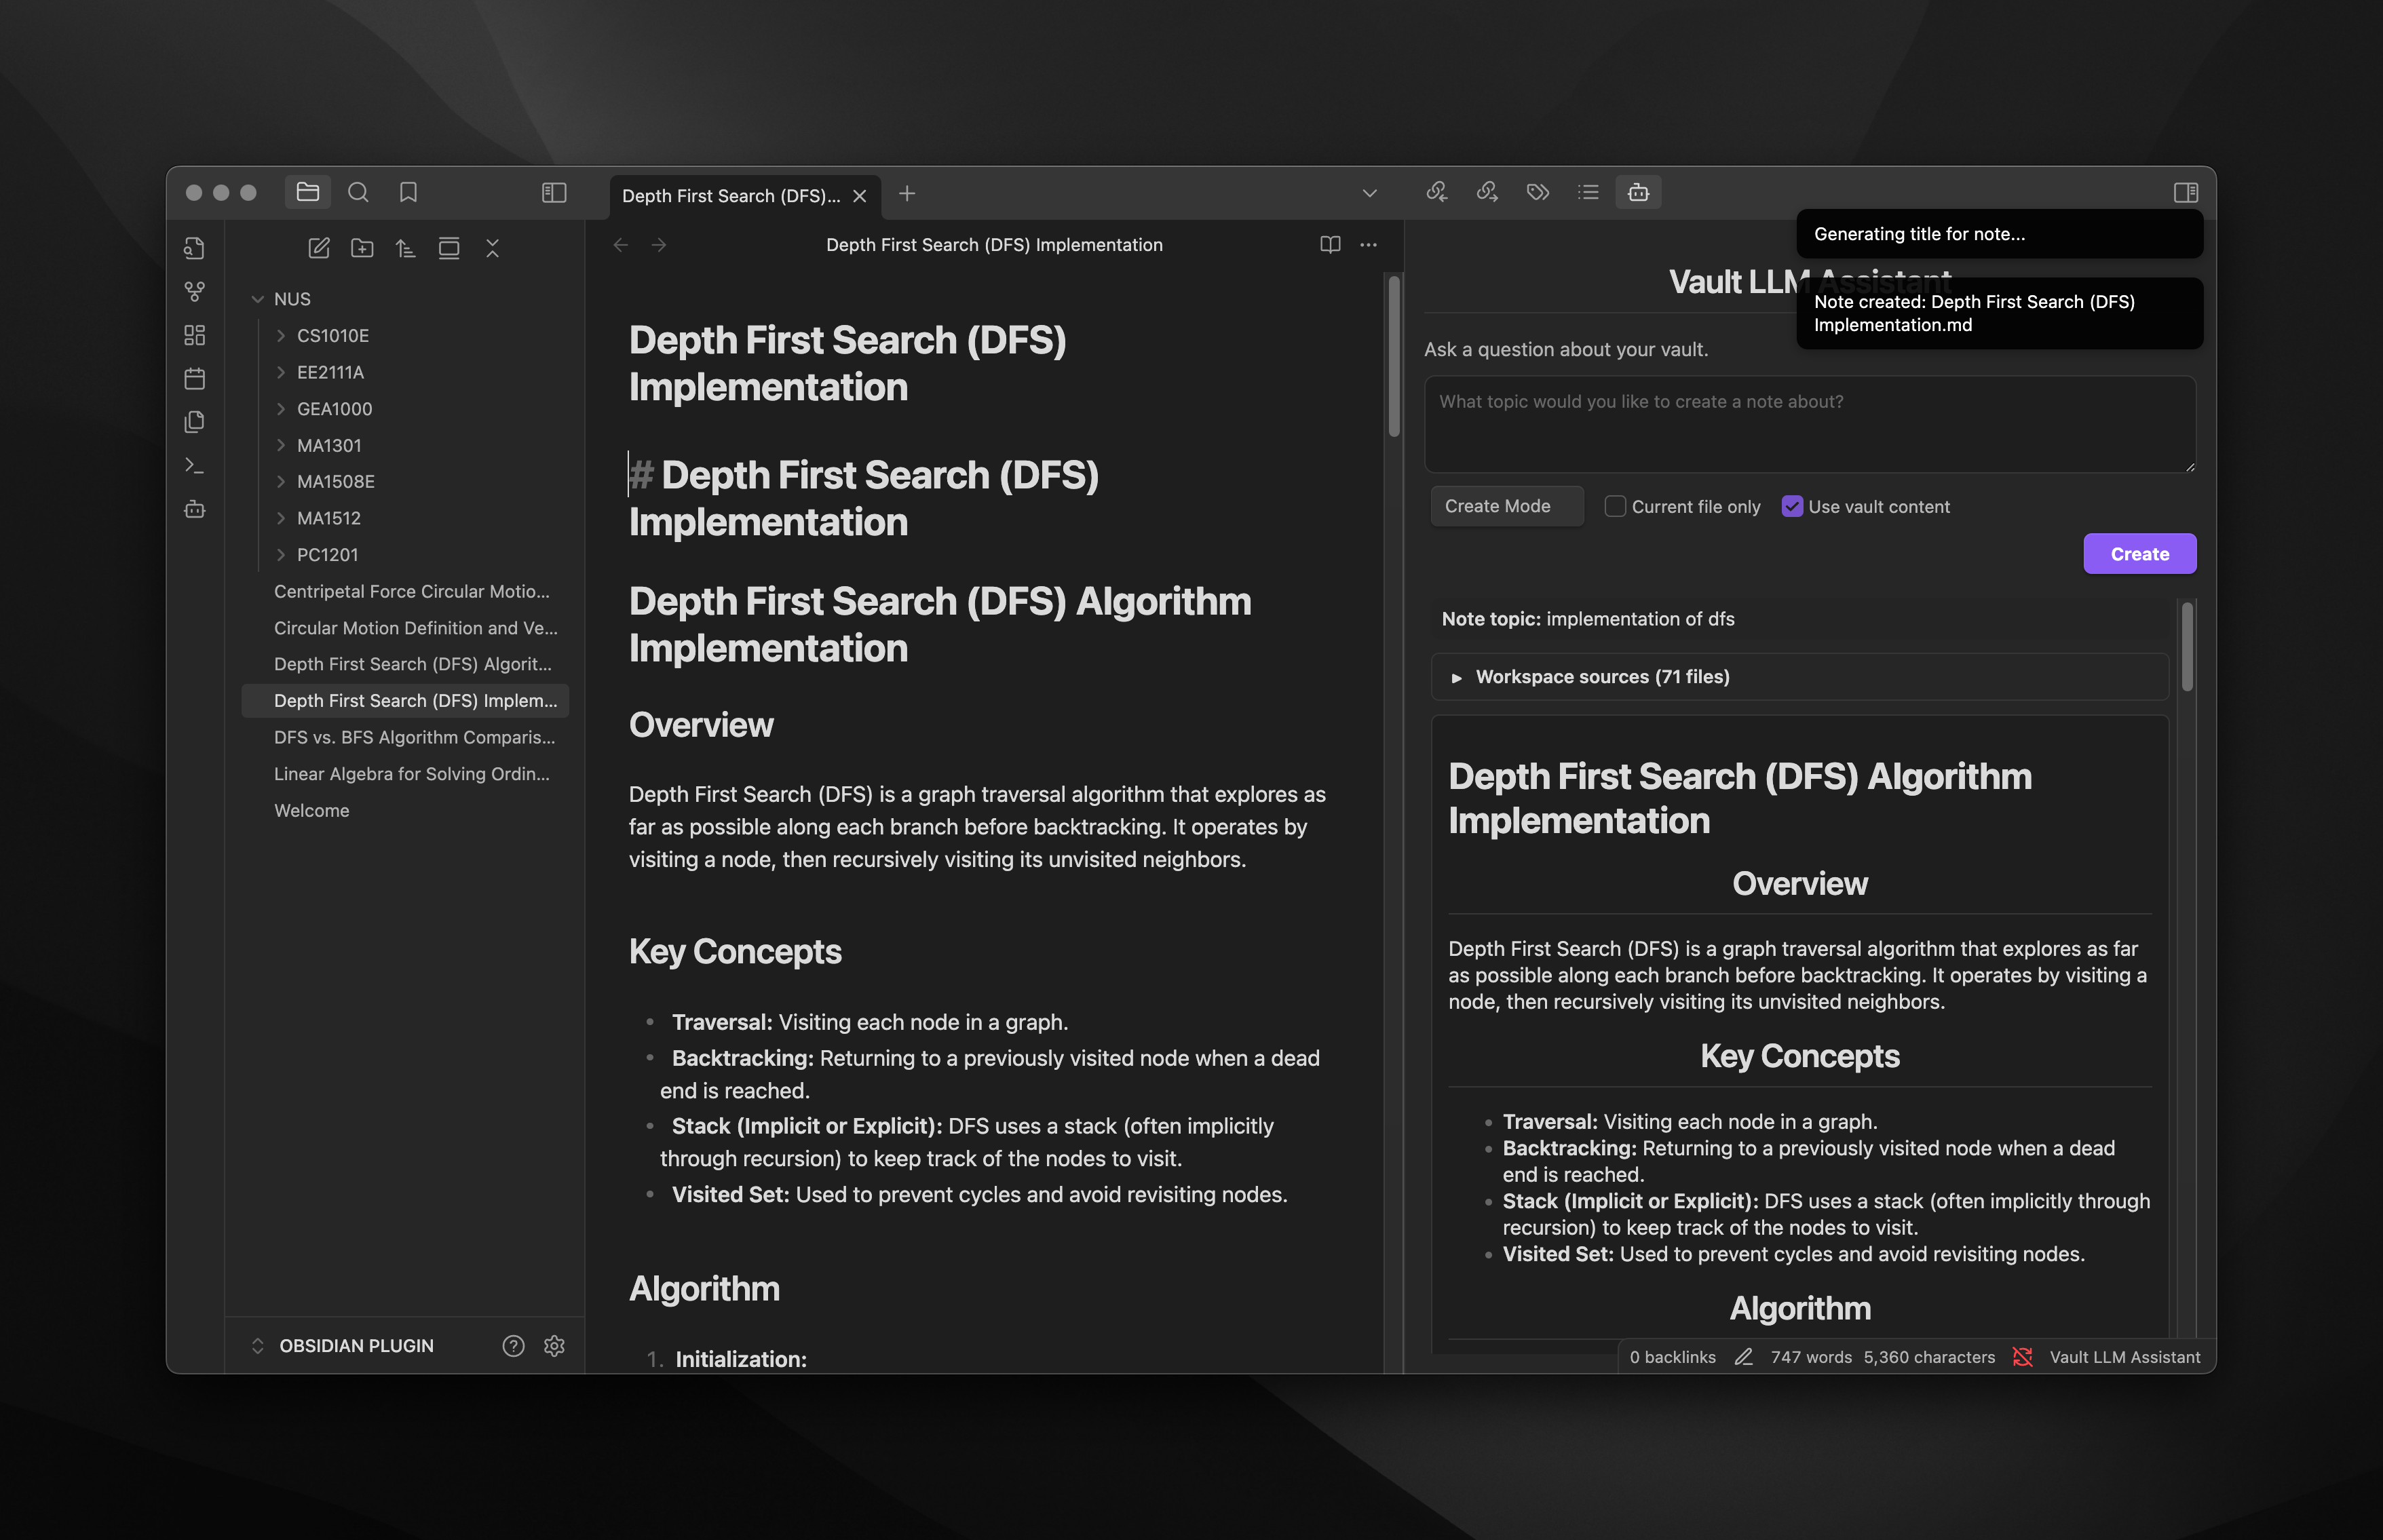Select the Depth First Search (DFS) tab
2383x1540 pixels.
[x=731, y=196]
